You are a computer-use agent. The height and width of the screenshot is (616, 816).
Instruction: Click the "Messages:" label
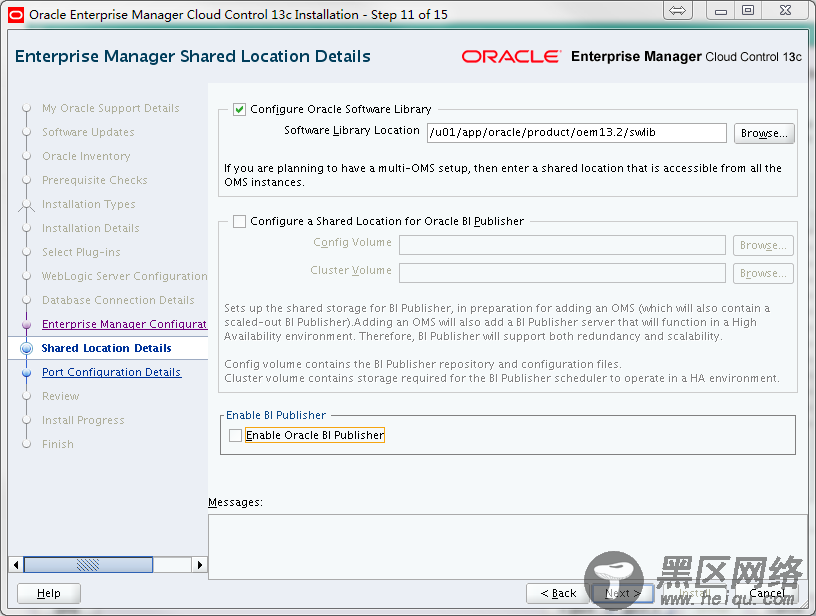tap(235, 503)
